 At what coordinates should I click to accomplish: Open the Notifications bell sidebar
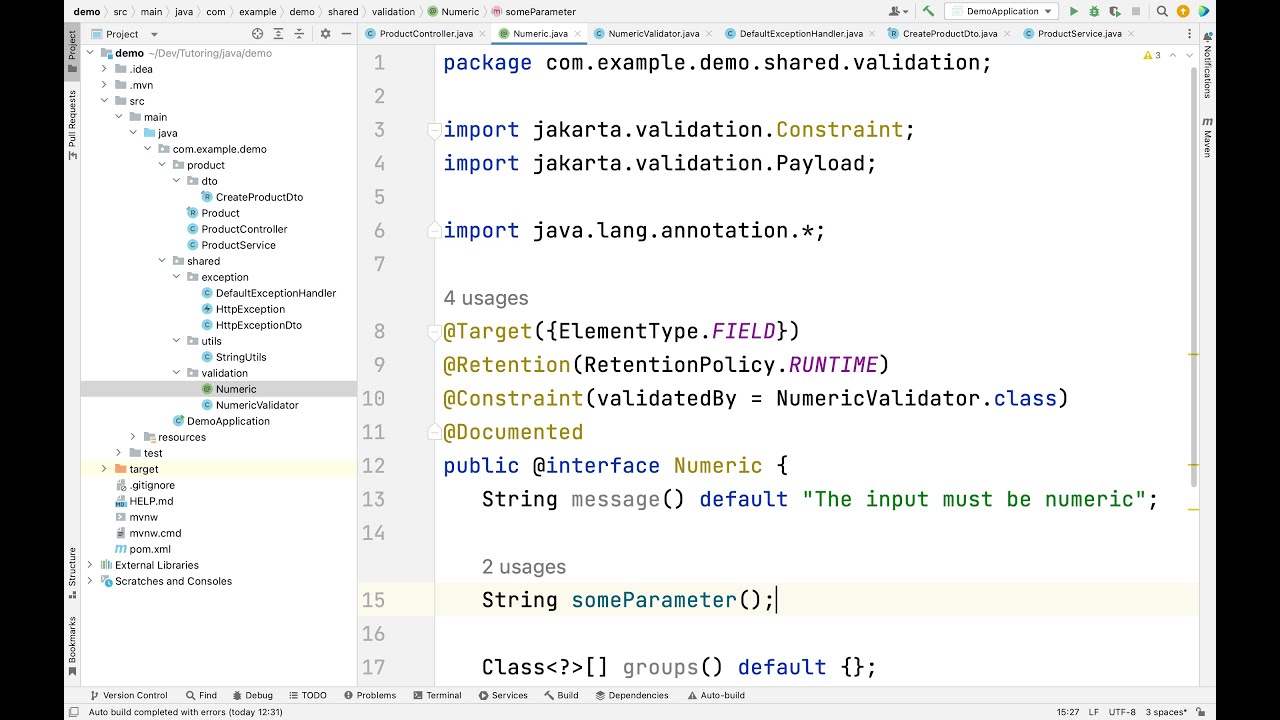[x=1208, y=66]
